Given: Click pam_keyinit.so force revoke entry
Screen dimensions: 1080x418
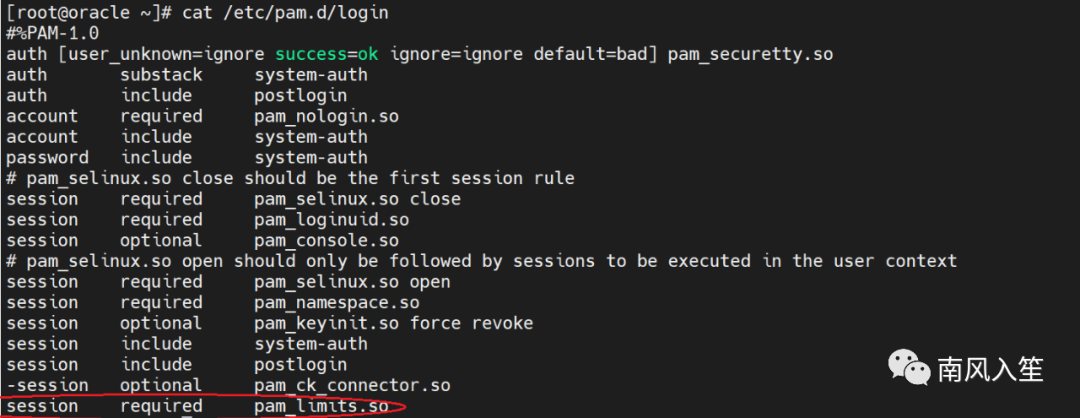Looking at the screenshot, I should (x=394, y=323).
